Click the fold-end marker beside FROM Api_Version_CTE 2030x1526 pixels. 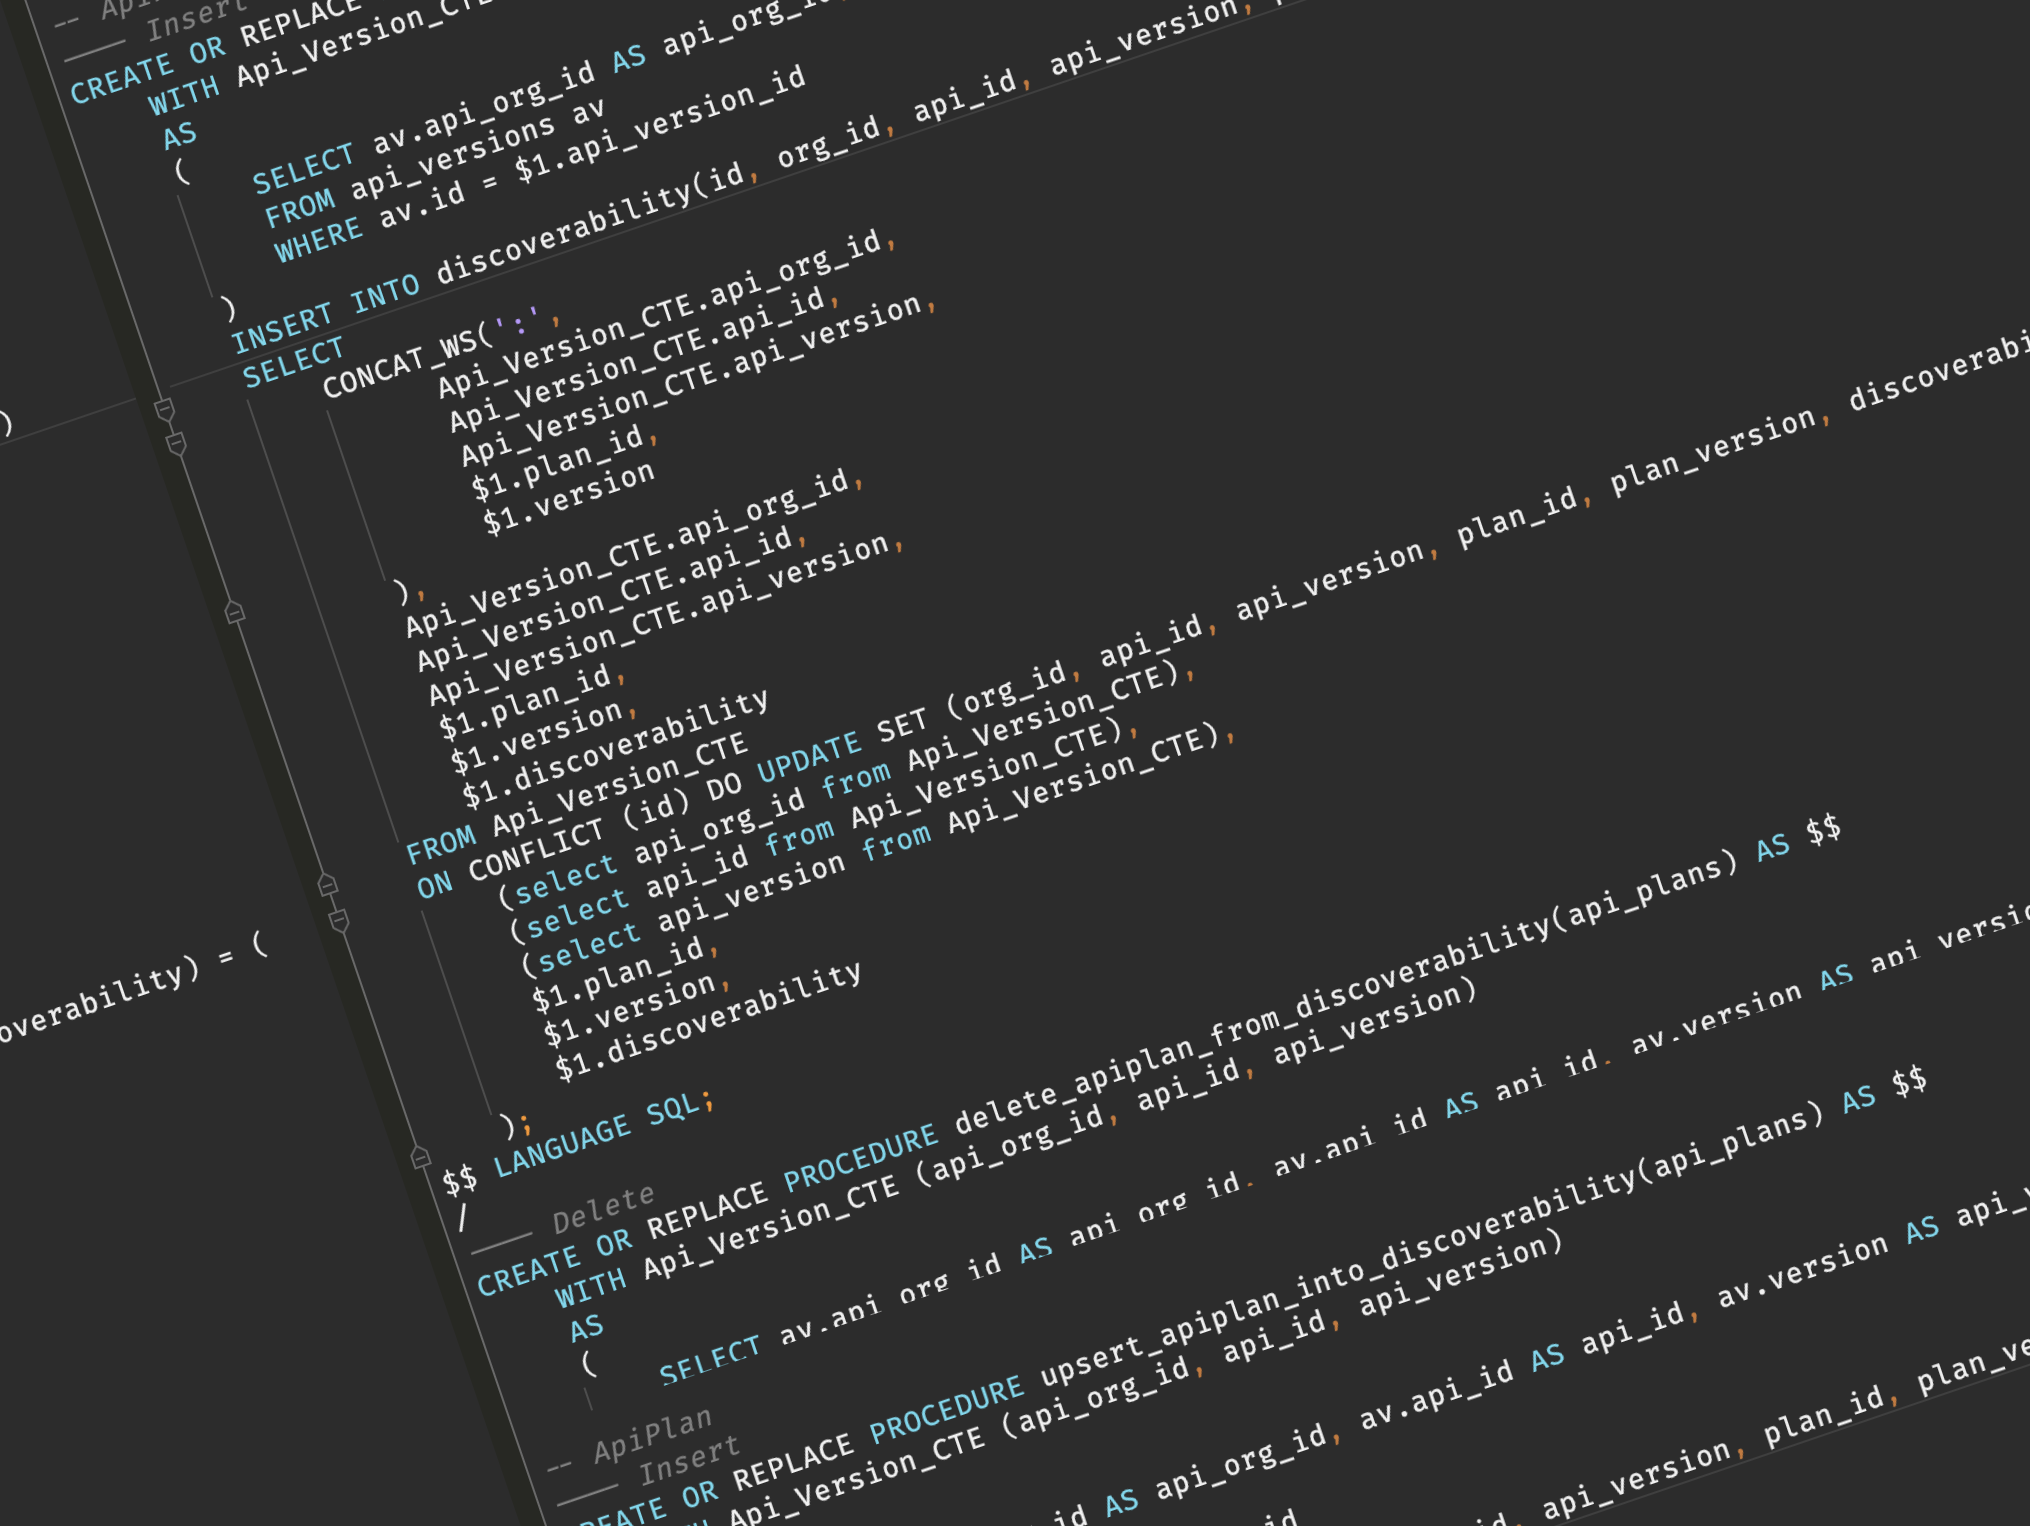click(x=327, y=884)
